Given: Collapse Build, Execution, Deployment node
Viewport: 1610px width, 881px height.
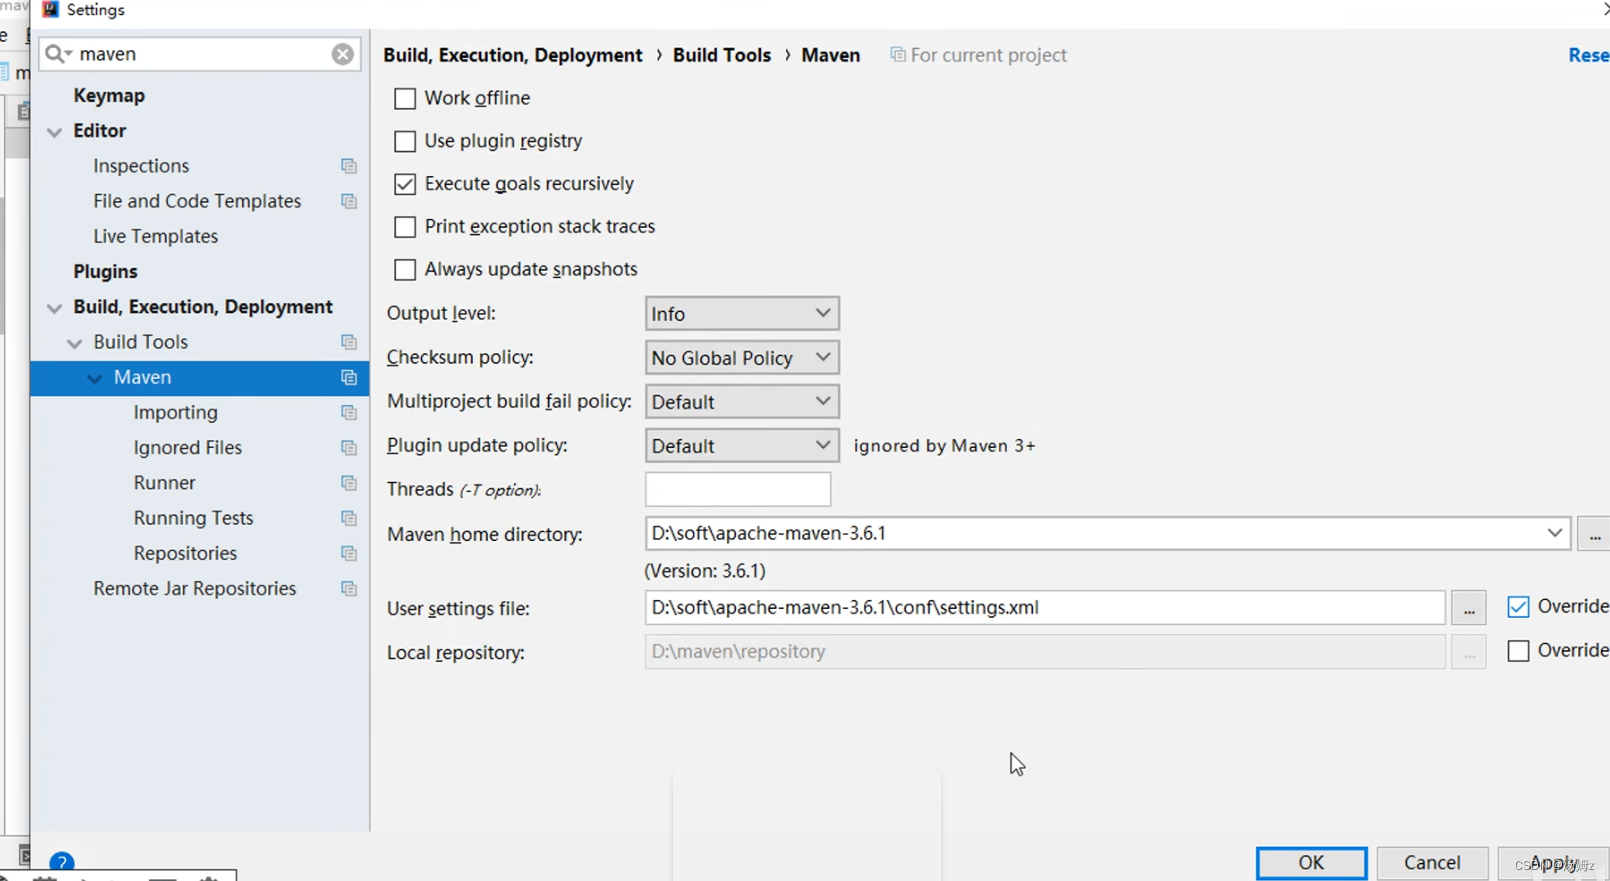Looking at the screenshot, I should (55, 307).
